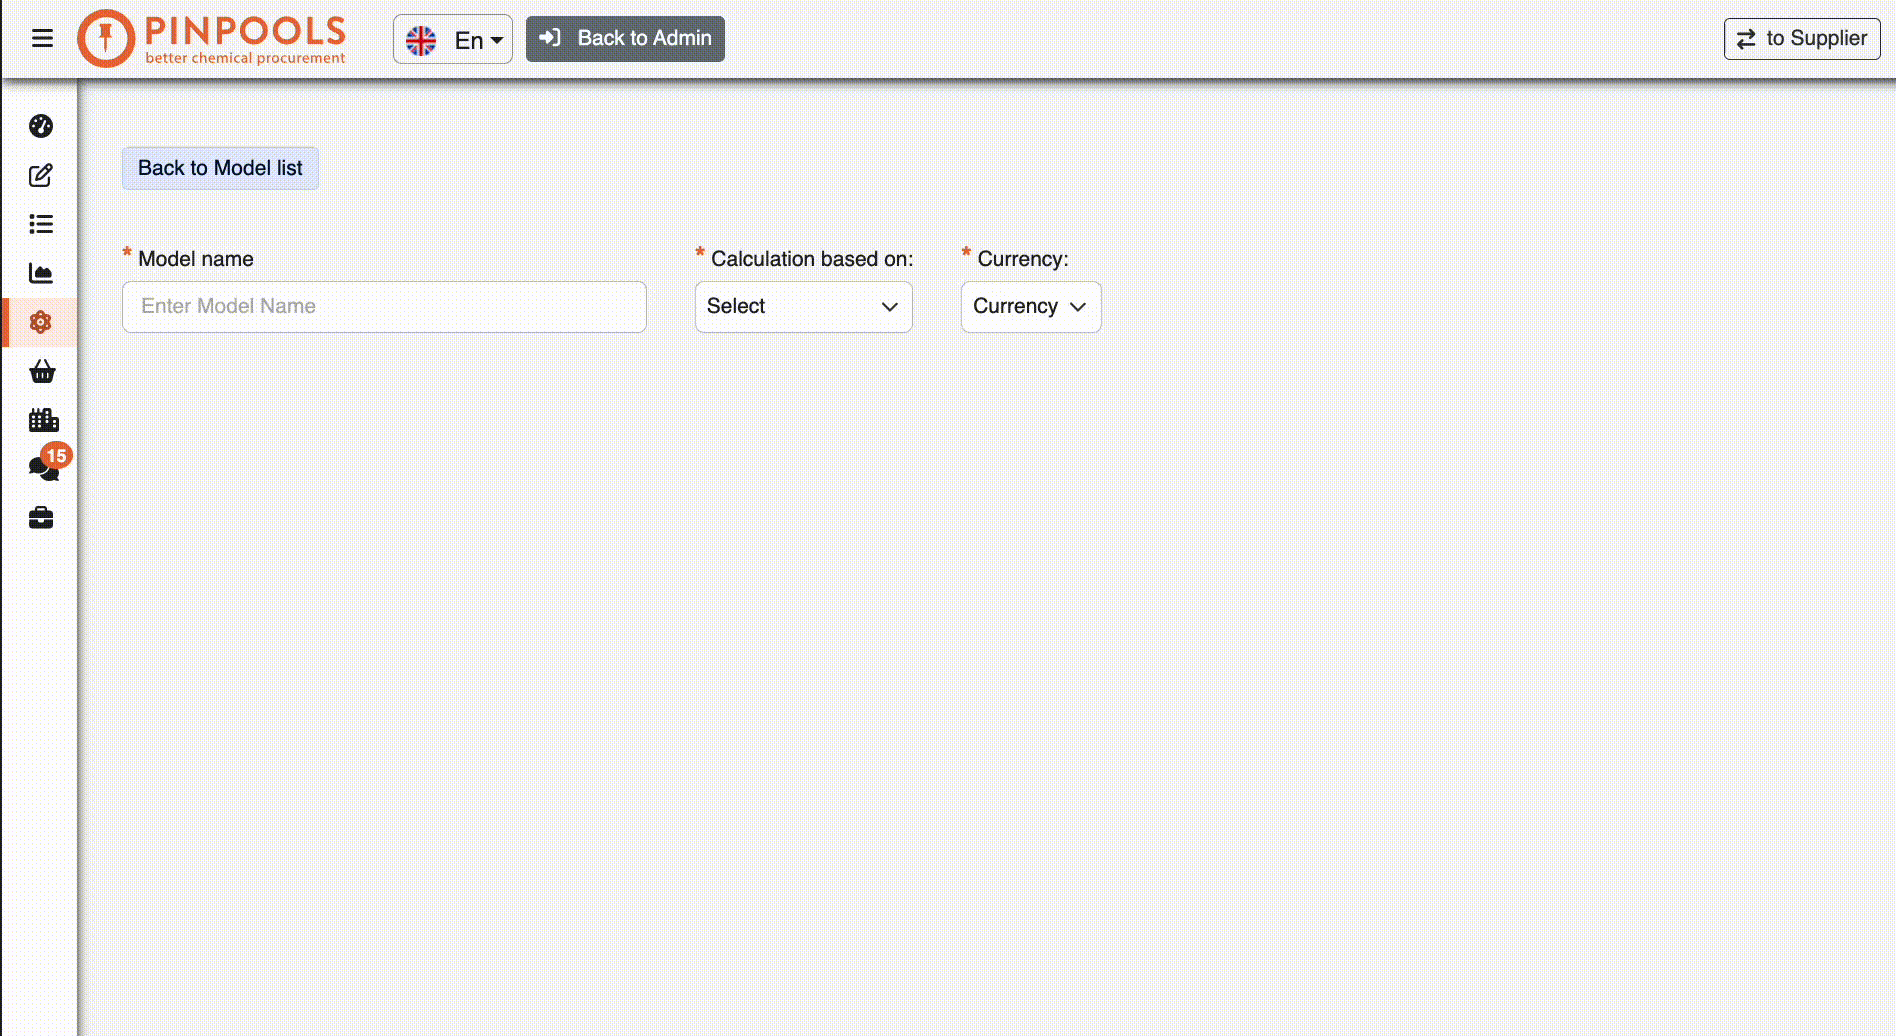Go Back to Model list
The image size is (1896, 1036).
click(x=220, y=168)
